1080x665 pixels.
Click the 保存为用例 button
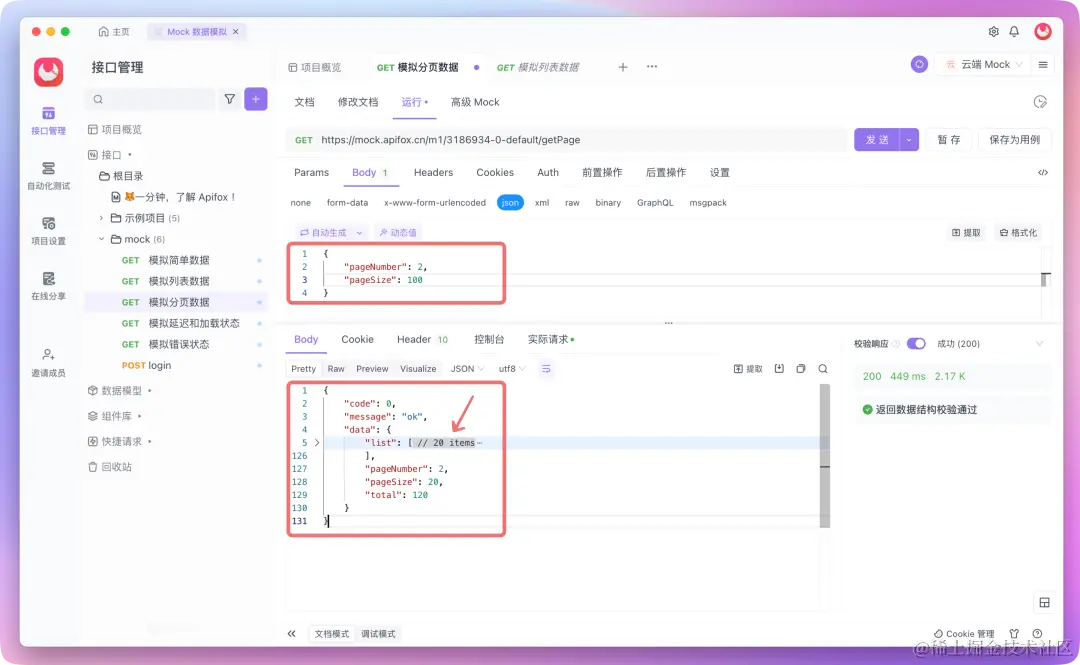tap(1015, 139)
